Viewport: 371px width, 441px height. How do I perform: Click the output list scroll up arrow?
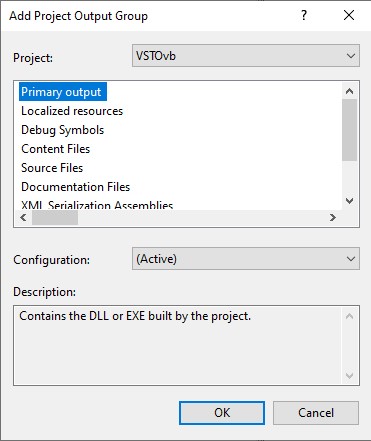(349, 91)
